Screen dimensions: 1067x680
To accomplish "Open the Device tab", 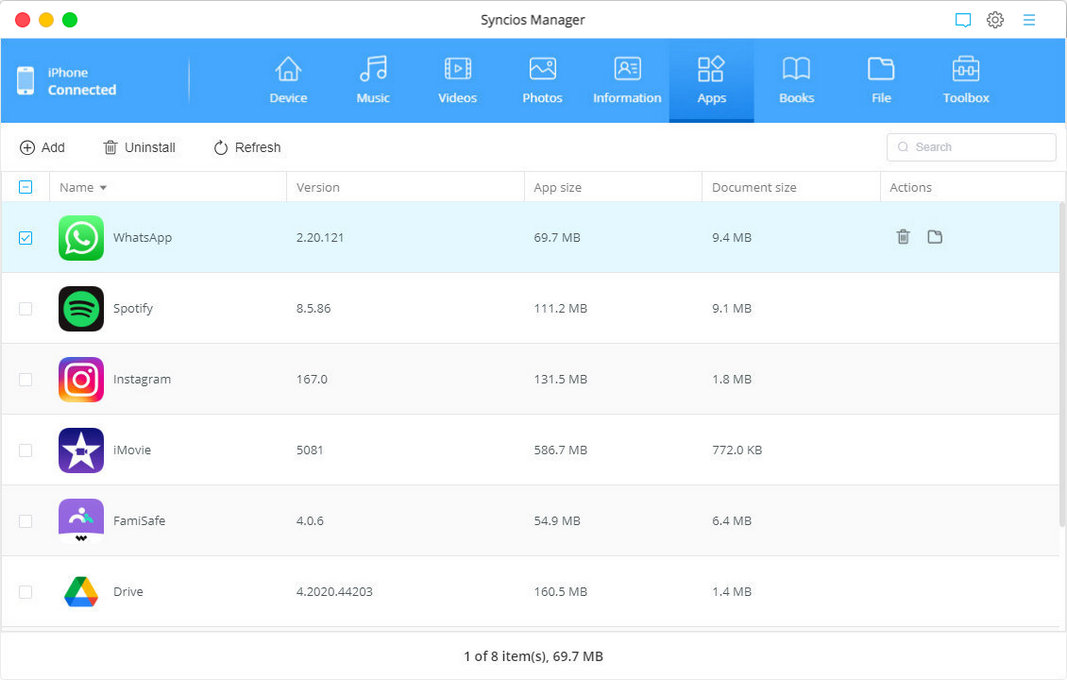I will (288, 80).
